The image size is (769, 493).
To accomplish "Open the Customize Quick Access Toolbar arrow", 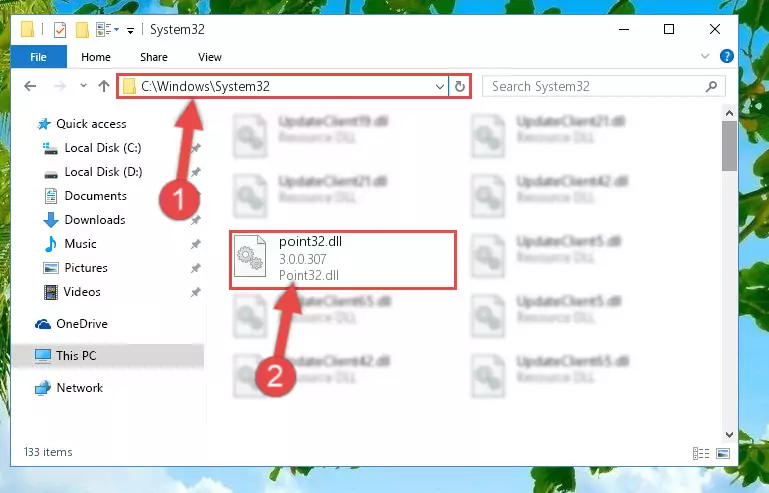I will tap(130, 30).
